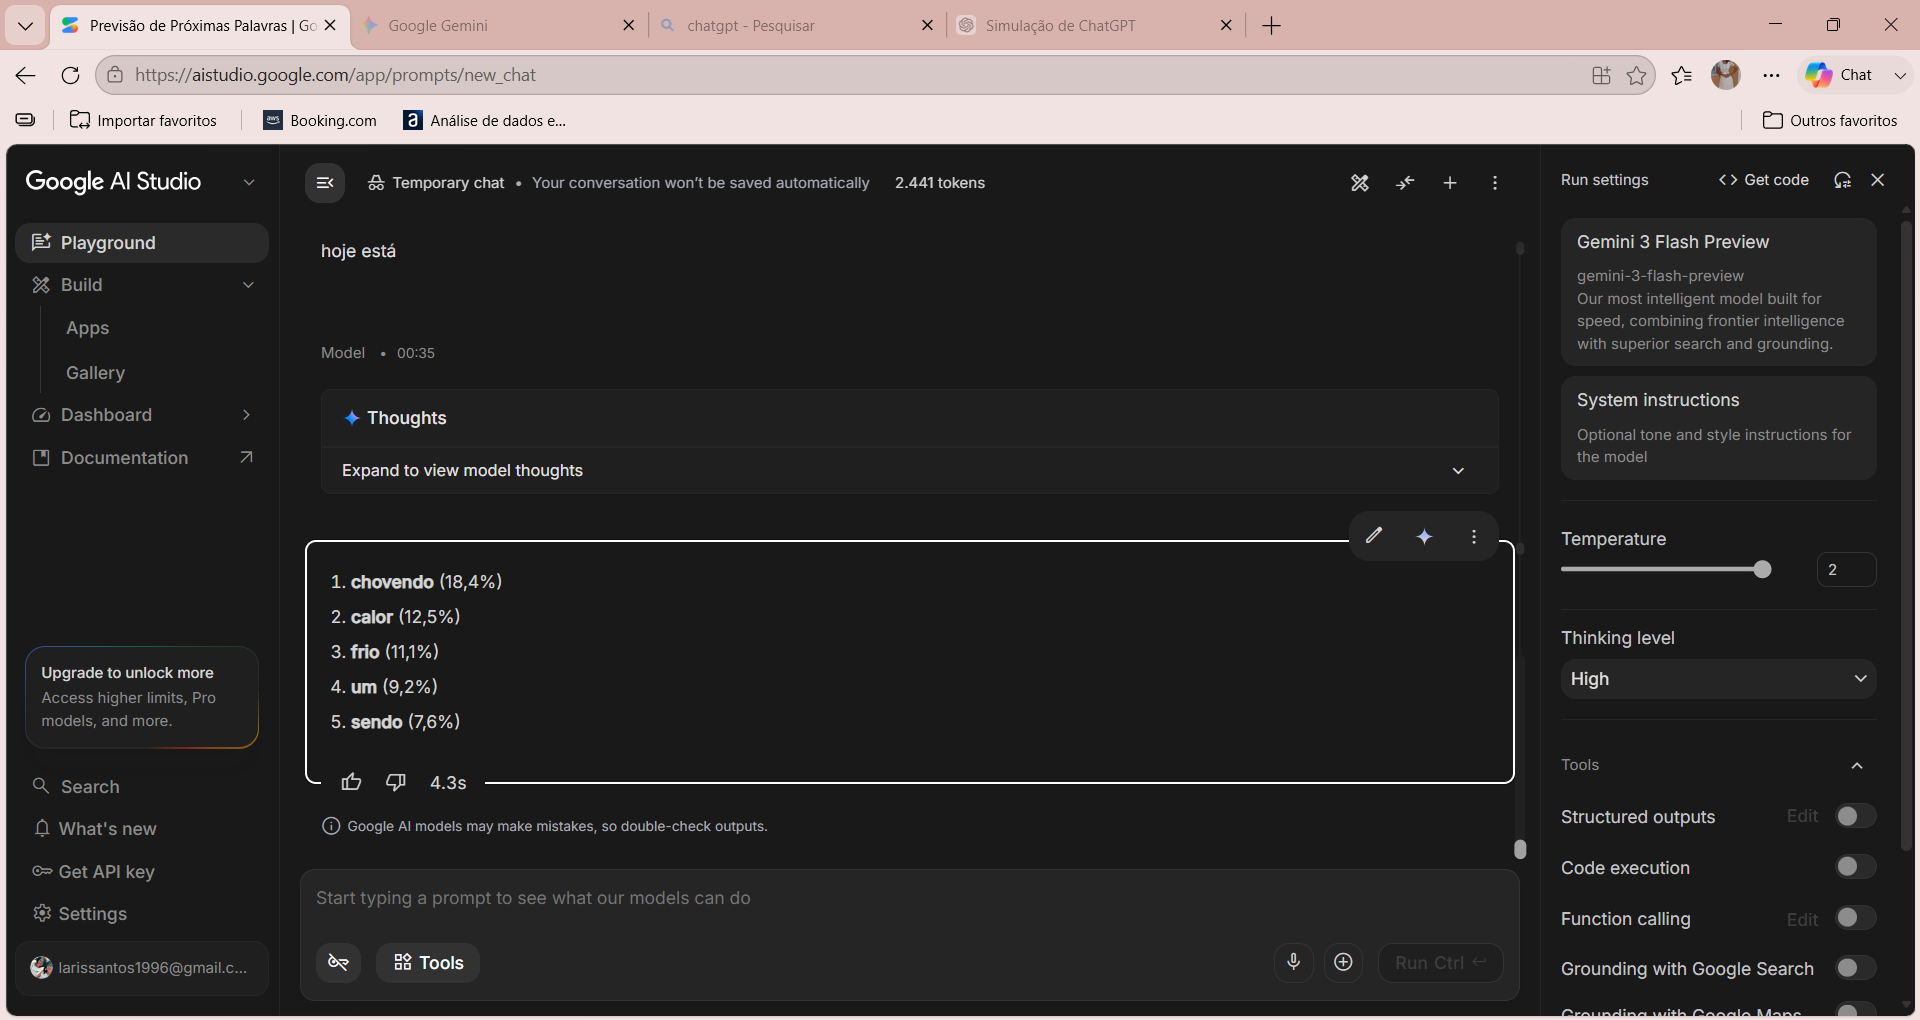Click the Upgrade to unlock more card
This screenshot has height=1020, width=1920.
(x=142, y=697)
